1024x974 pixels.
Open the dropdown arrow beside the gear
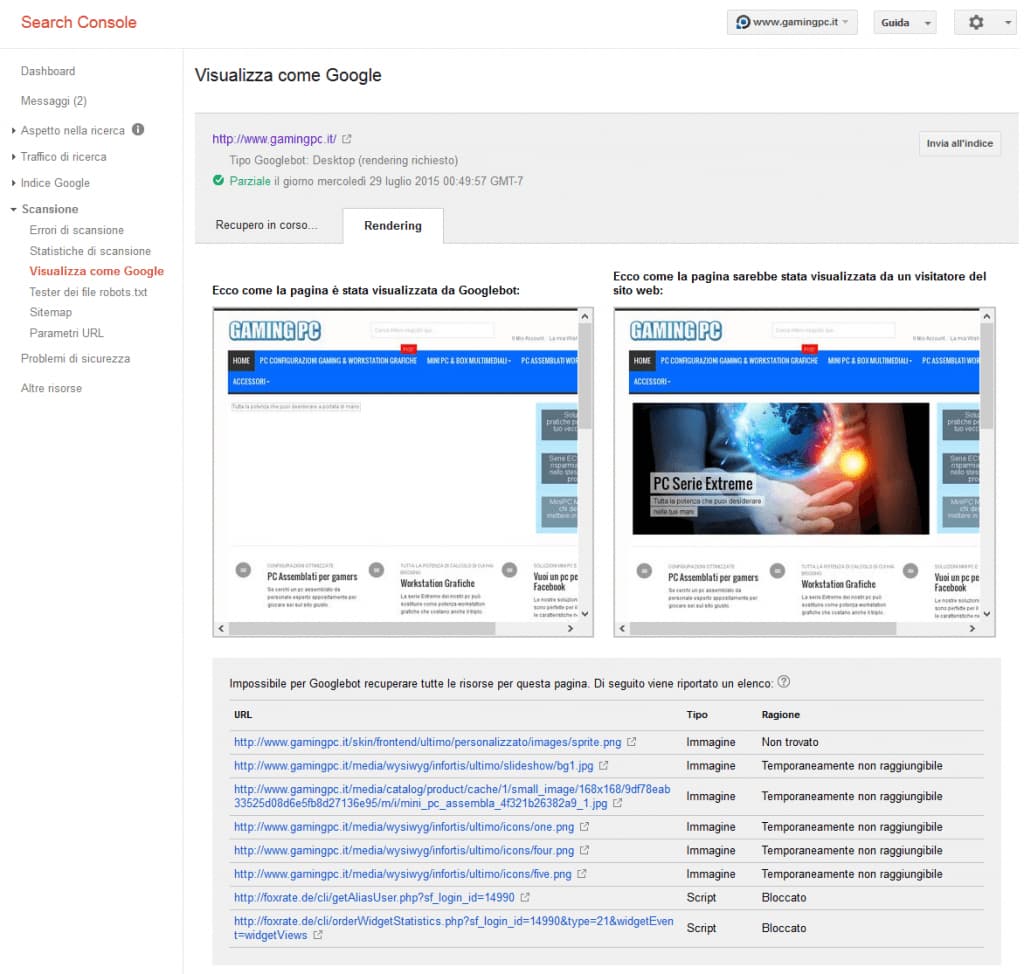(x=1008, y=22)
